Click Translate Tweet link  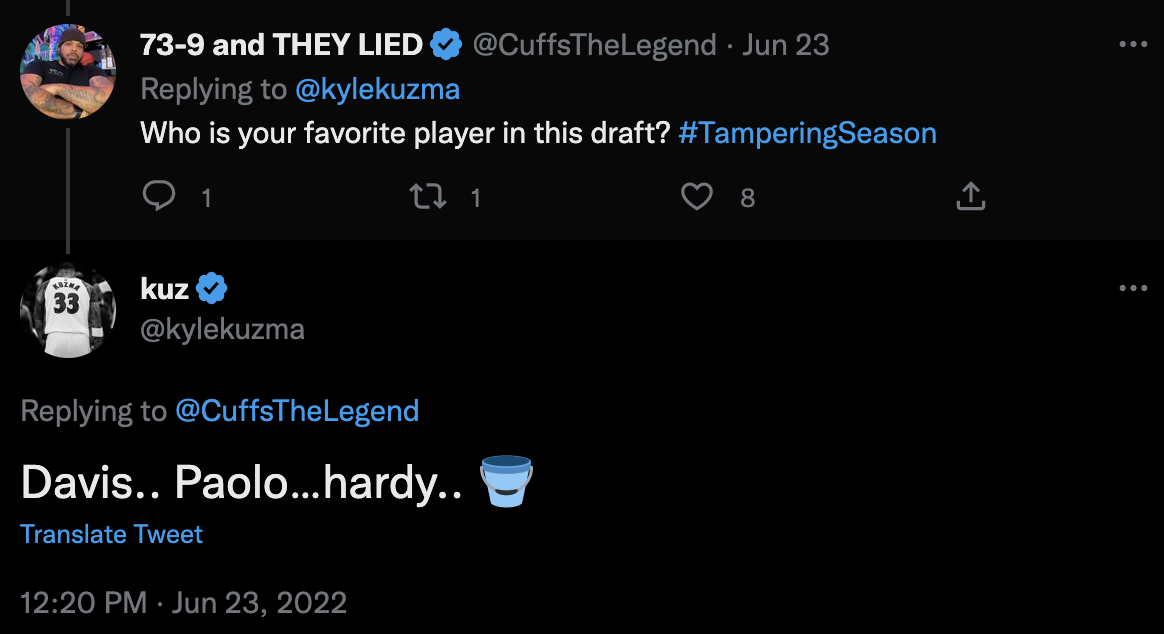click(111, 534)
